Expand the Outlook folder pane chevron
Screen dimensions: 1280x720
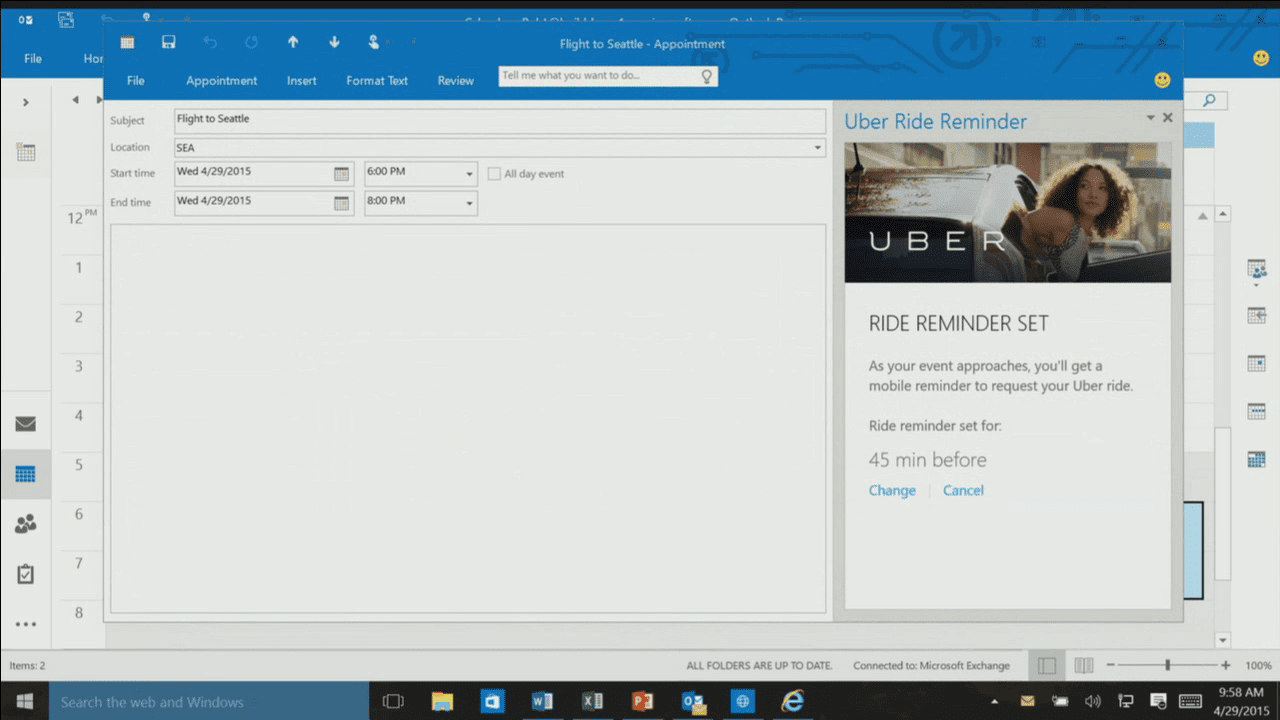tap(26, 102)
